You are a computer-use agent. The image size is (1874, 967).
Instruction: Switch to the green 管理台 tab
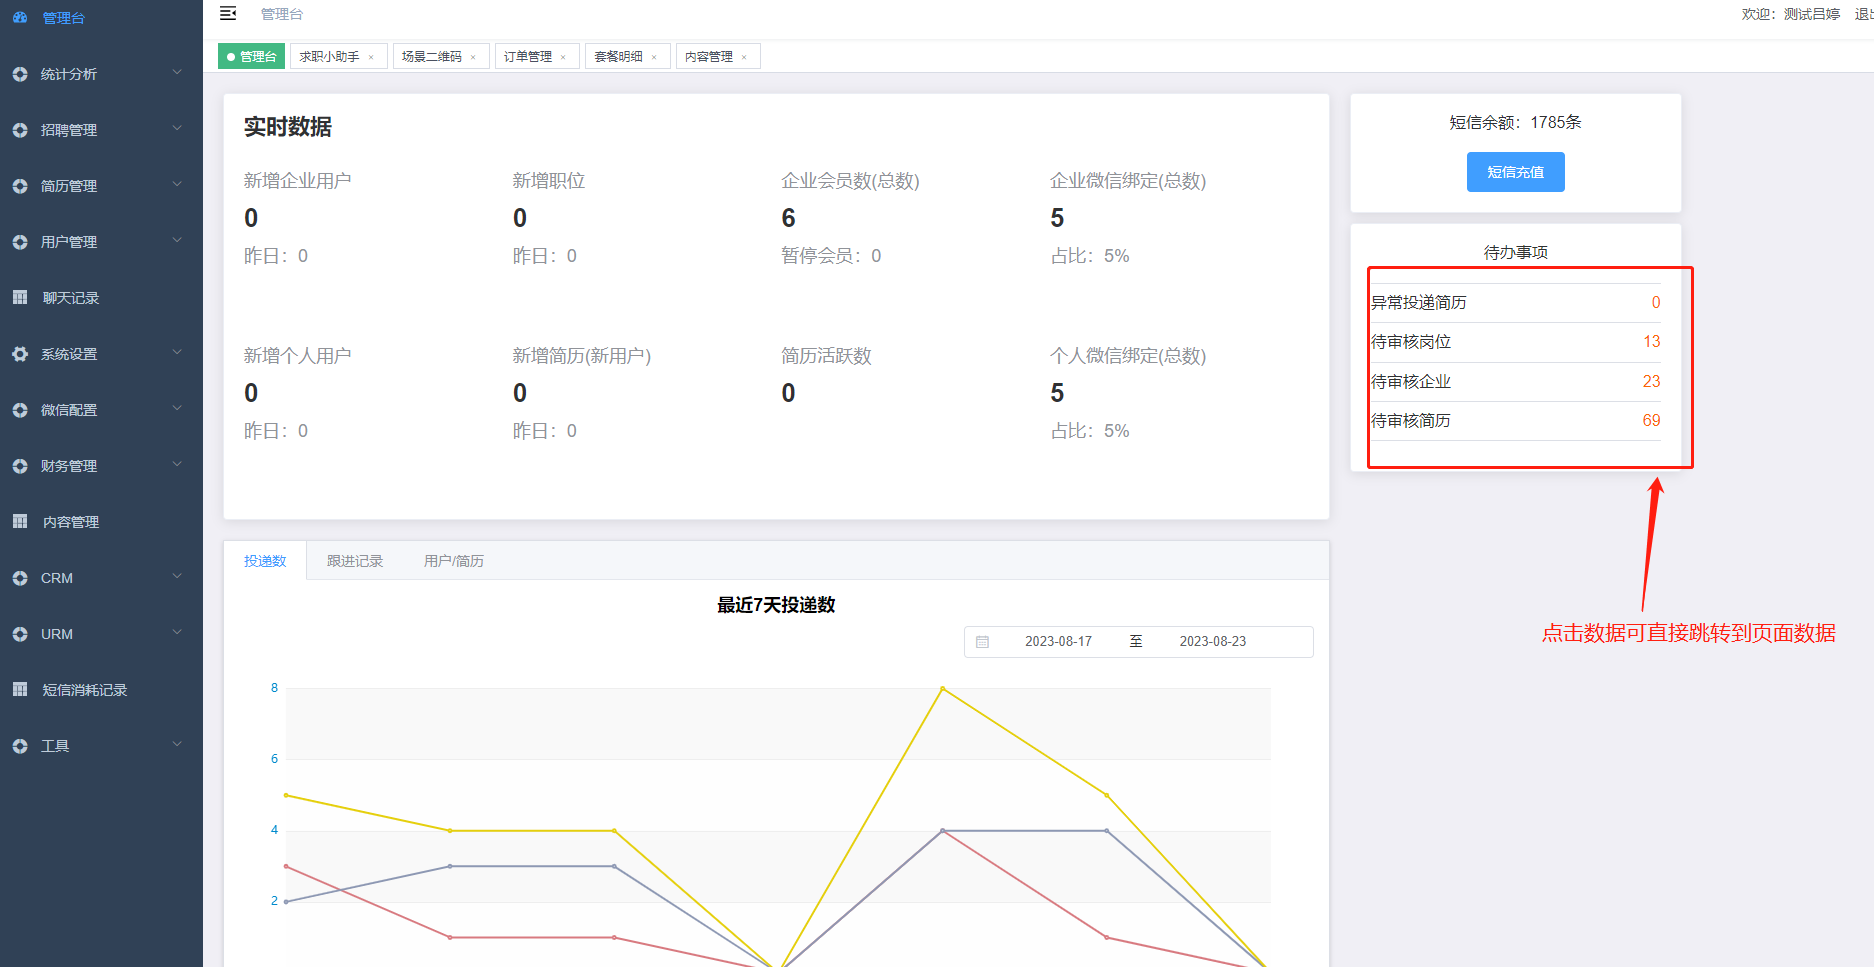point(252,57)
